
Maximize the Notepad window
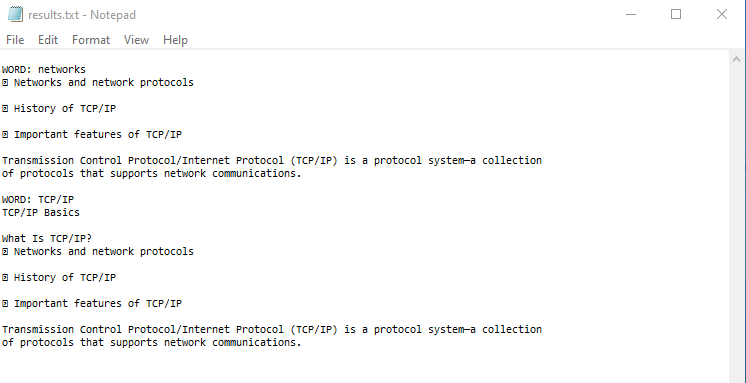click(x=676, y=15)
